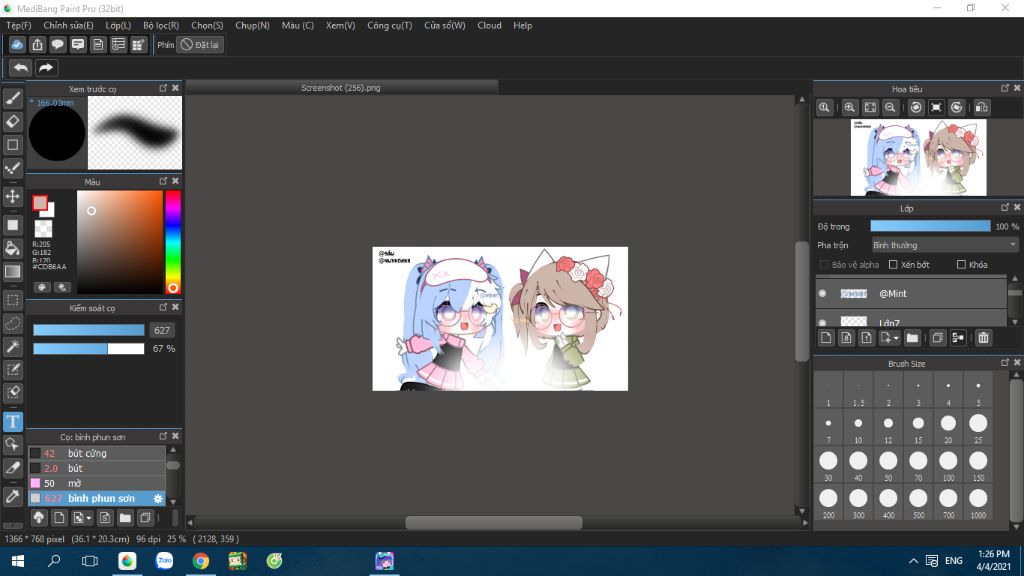Click the Redo arrow

pos(46,68)
